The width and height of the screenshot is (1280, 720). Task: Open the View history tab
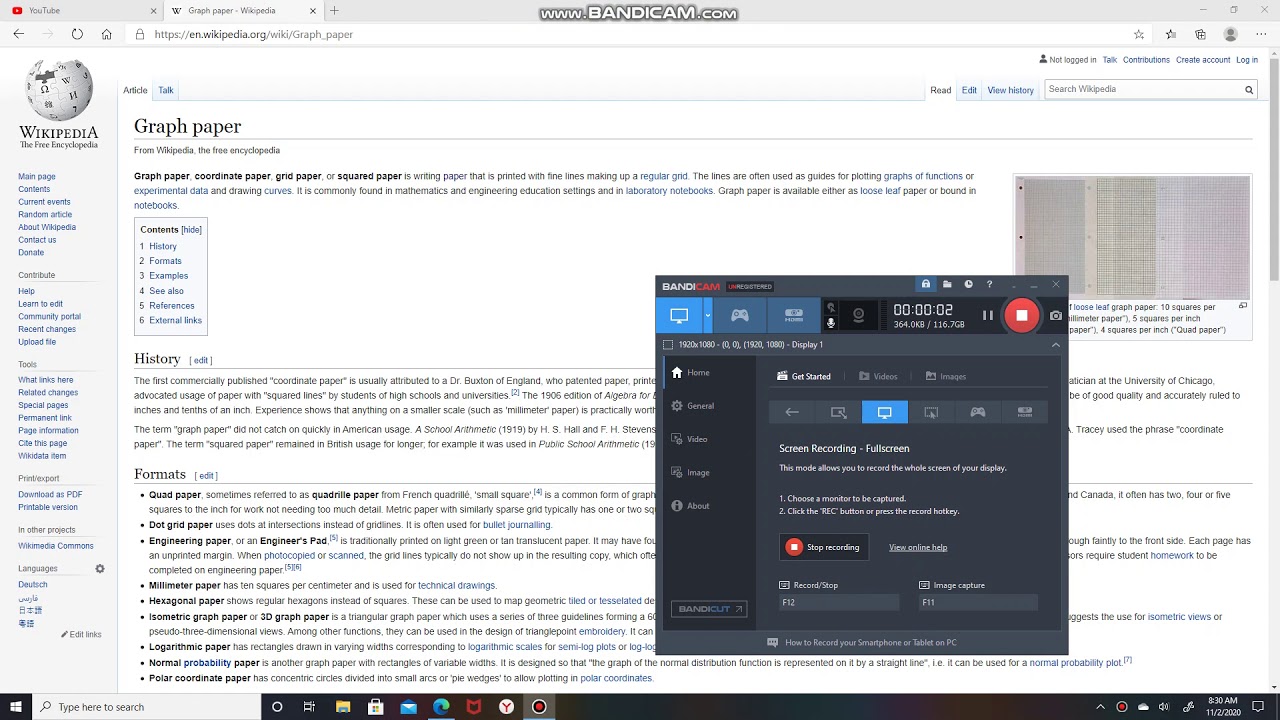pyautogui.click(x=1011, y=90)
